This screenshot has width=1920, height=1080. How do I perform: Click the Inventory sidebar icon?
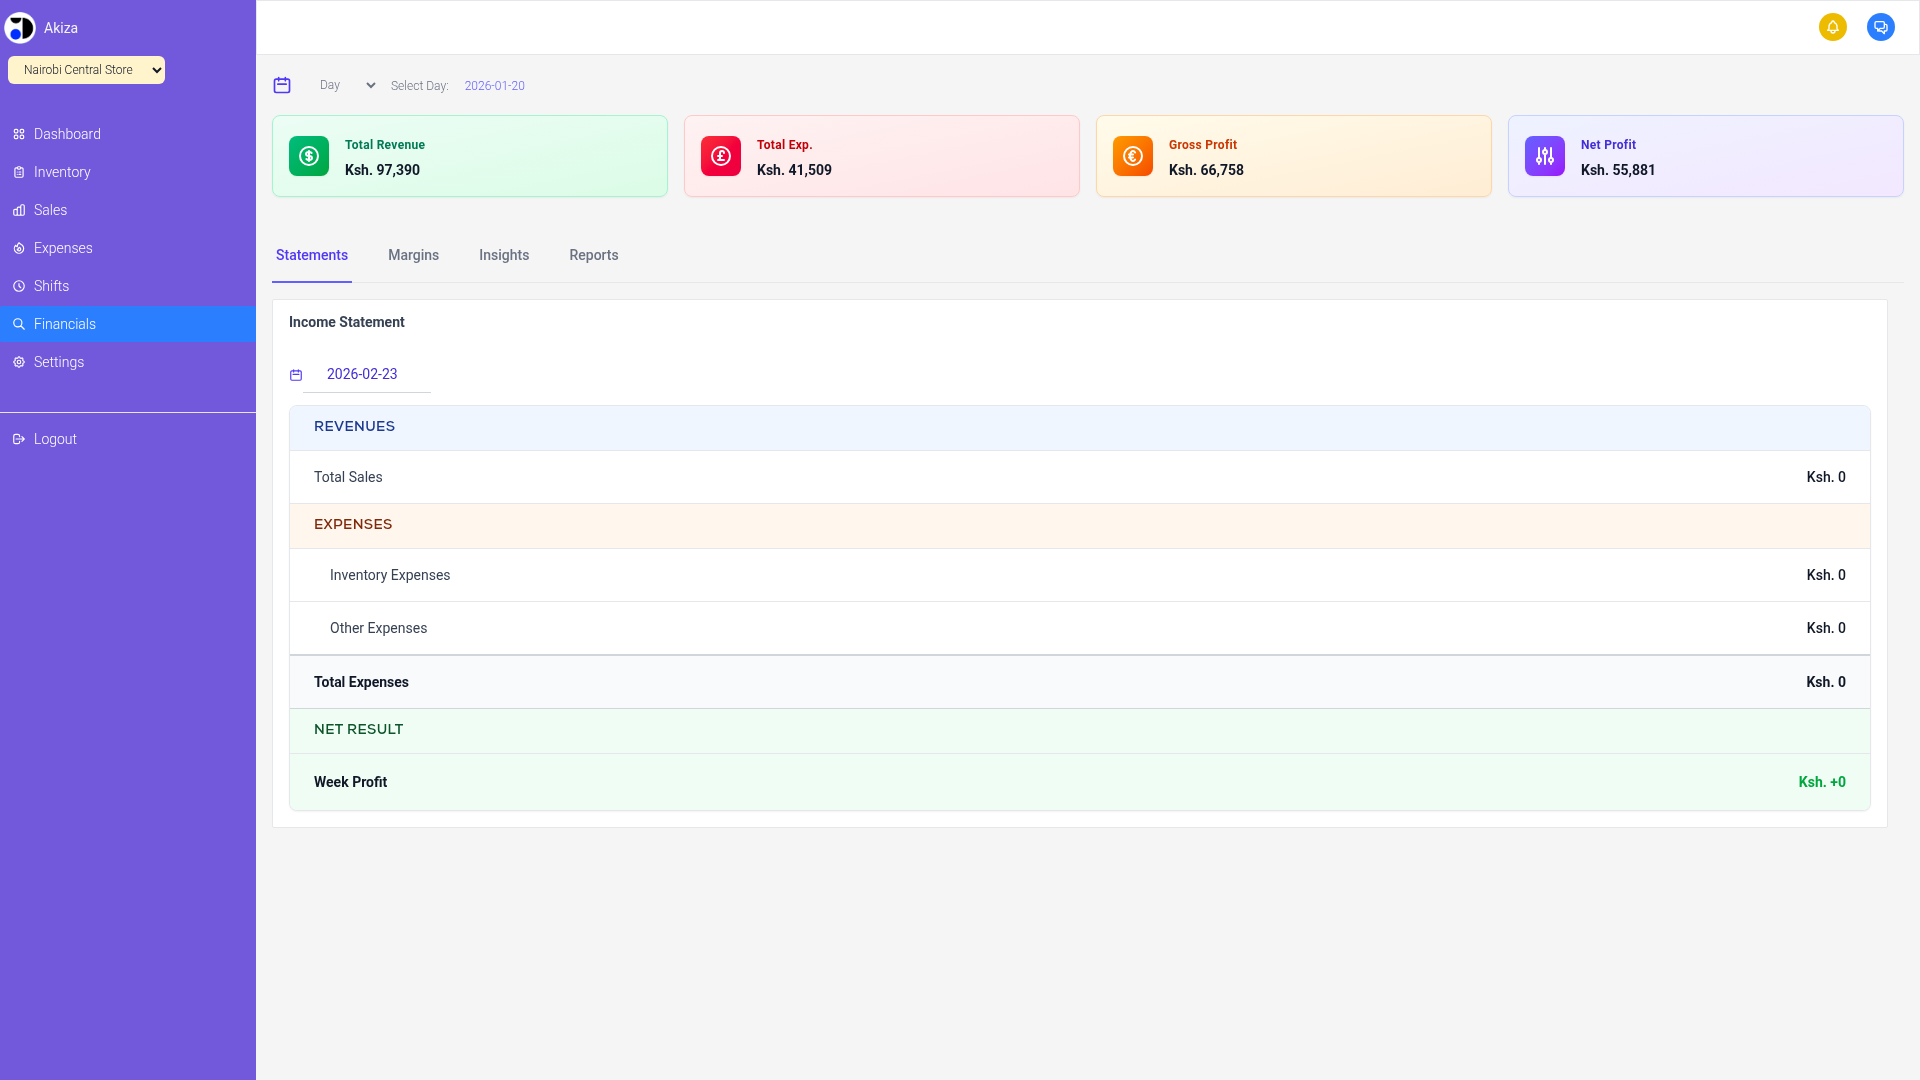[18, 172]
